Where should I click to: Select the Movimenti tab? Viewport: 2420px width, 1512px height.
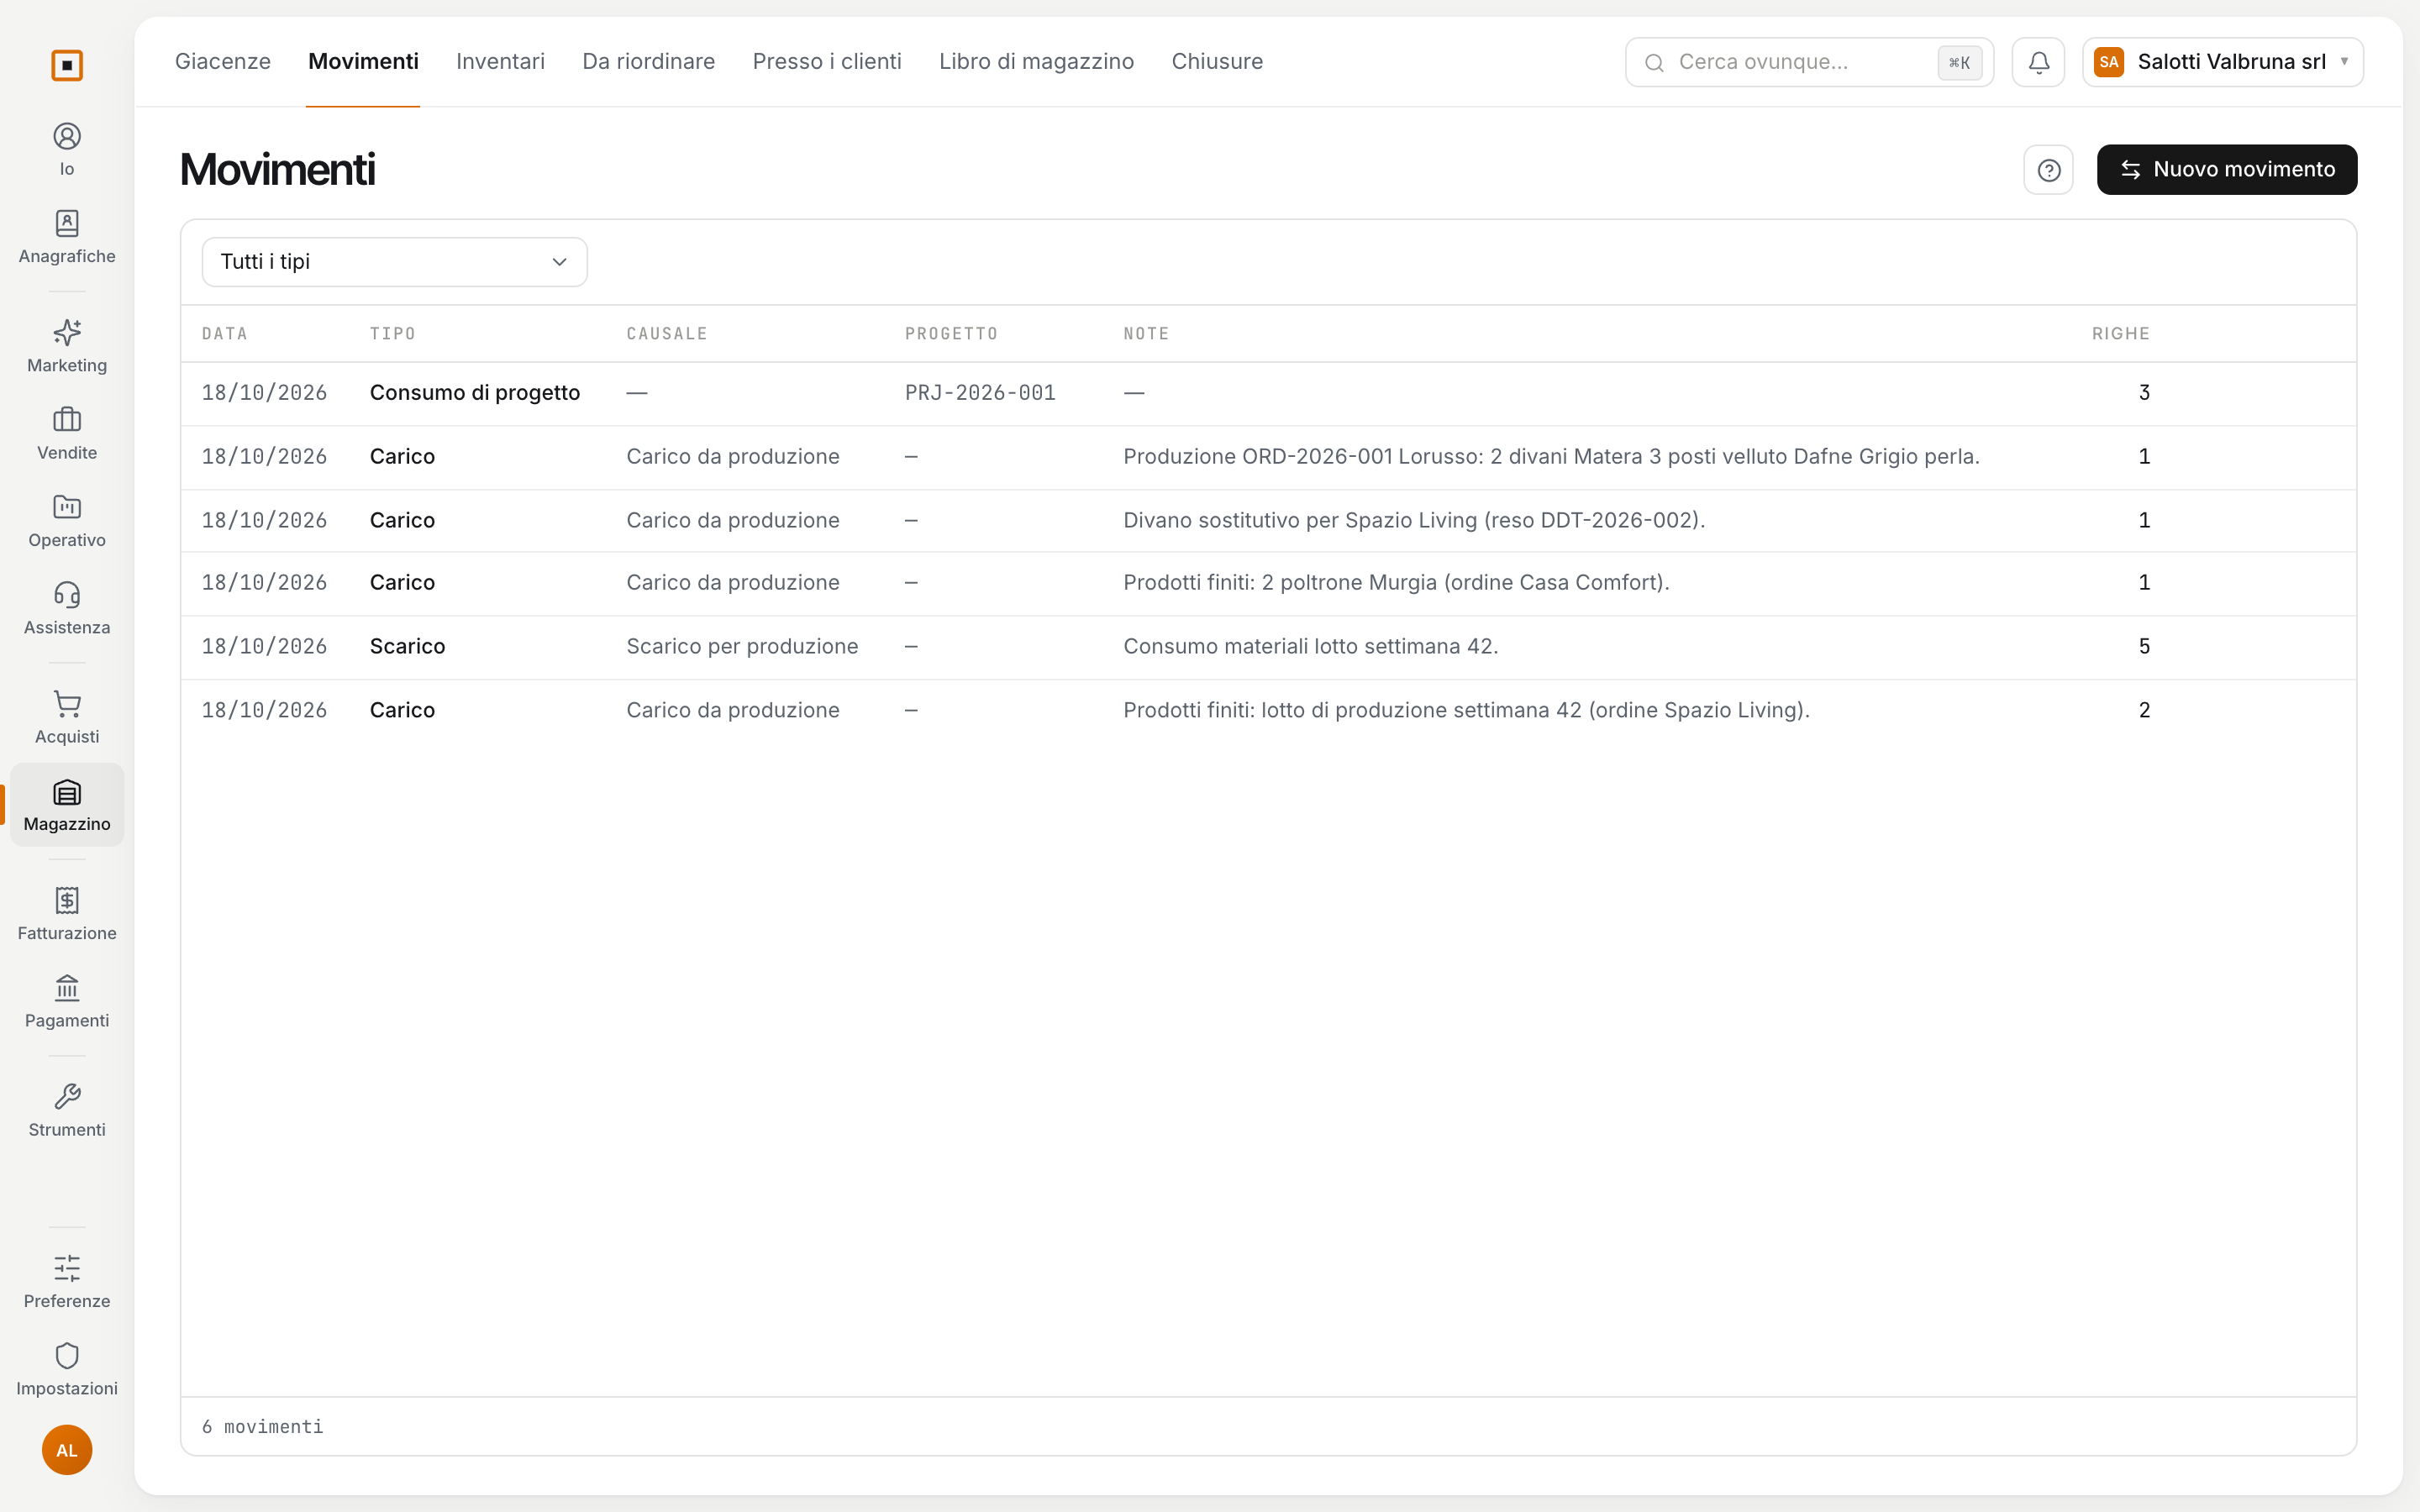(x=363, y=61)
